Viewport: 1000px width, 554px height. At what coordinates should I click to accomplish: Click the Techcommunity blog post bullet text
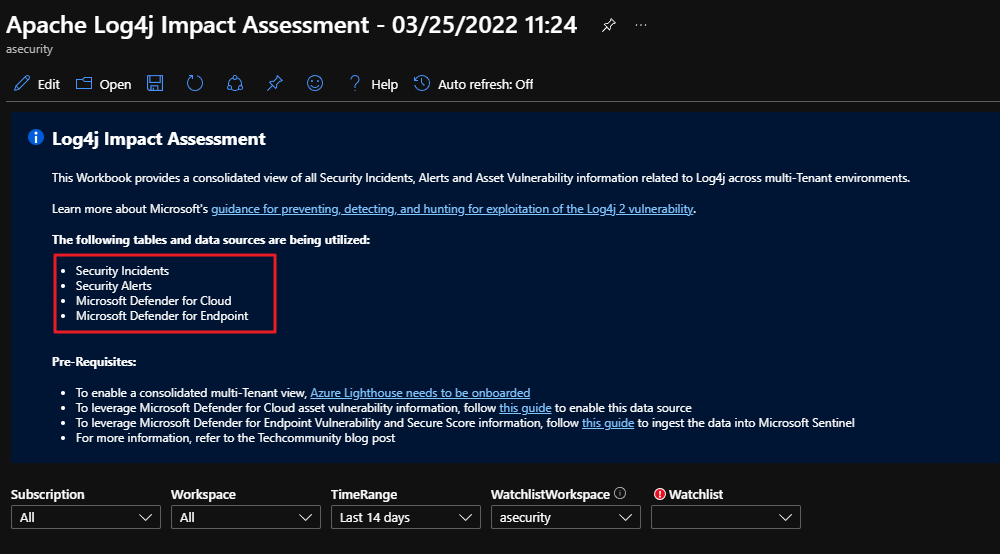(235, 438)
